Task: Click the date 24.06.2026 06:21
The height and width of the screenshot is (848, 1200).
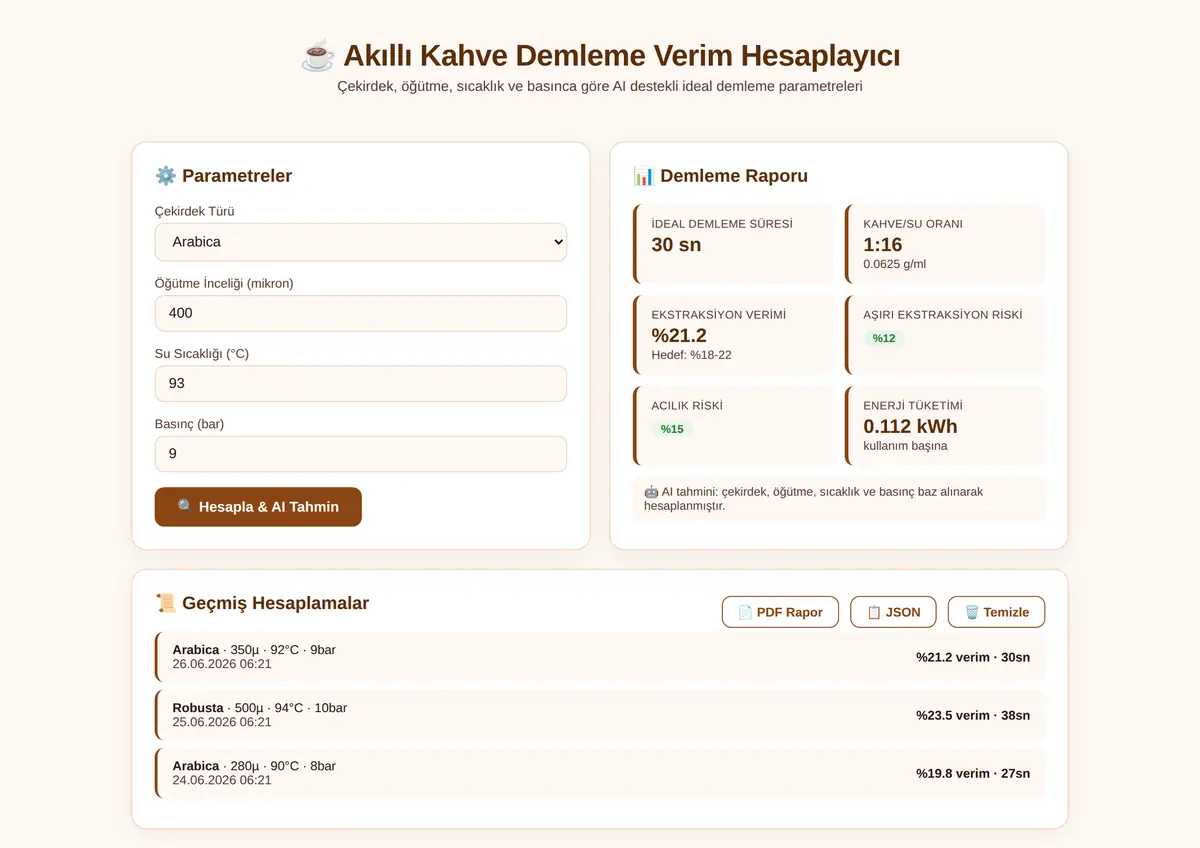Action: 222,780
